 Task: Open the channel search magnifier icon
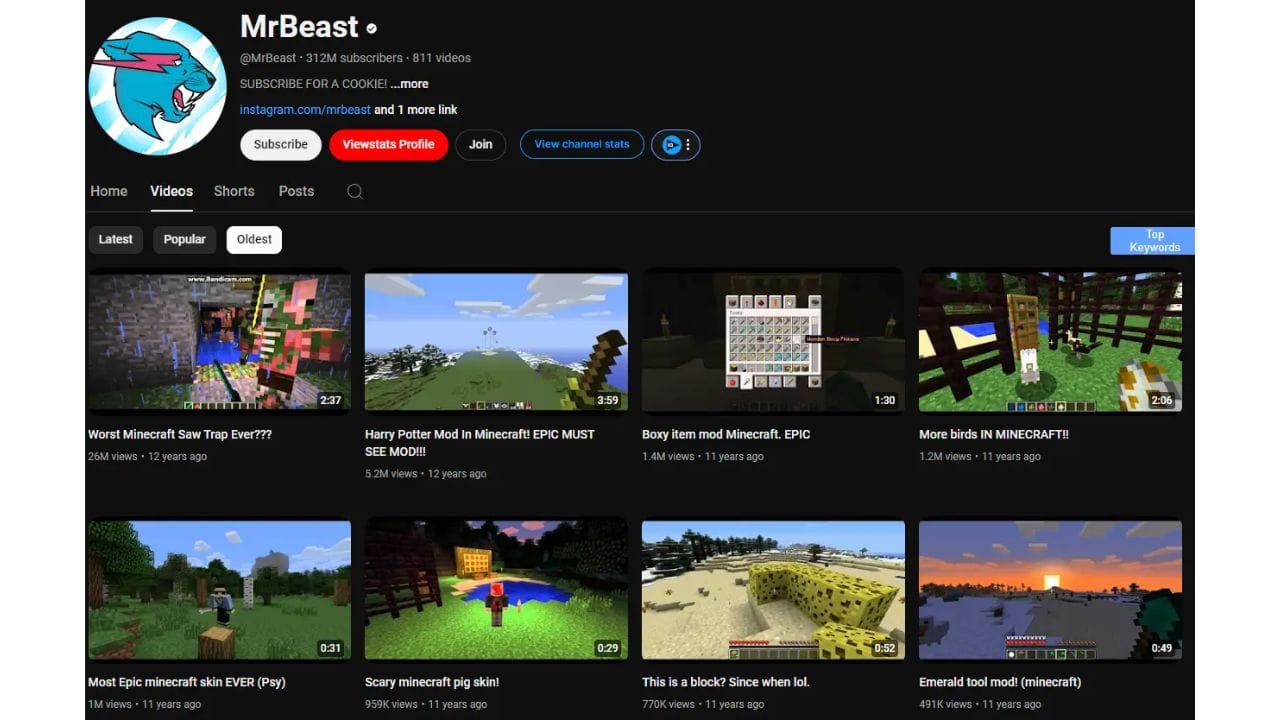coord(354,191)
